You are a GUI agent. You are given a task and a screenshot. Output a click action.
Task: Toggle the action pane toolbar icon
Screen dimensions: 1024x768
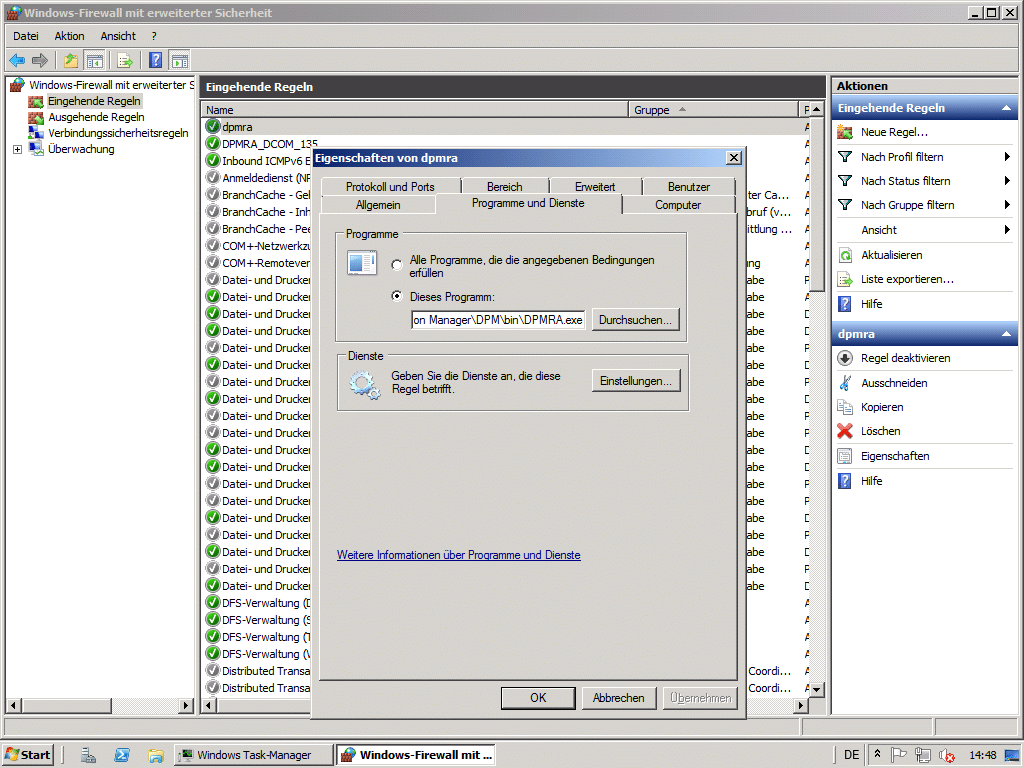pos(180,61)
